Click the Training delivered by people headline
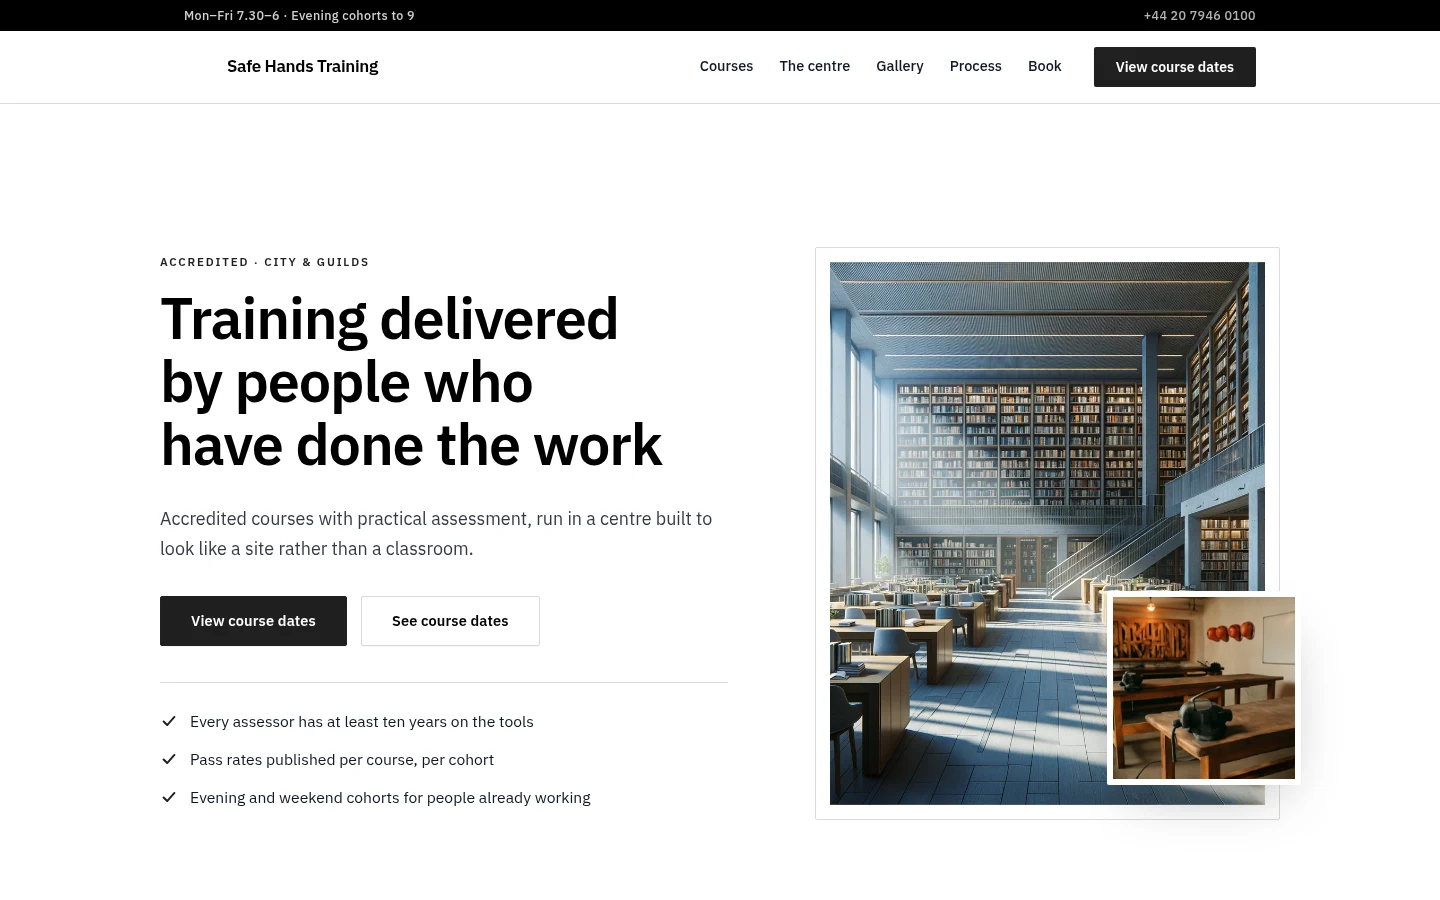Viewport: 1440px width, 900px height. (411, 382)
